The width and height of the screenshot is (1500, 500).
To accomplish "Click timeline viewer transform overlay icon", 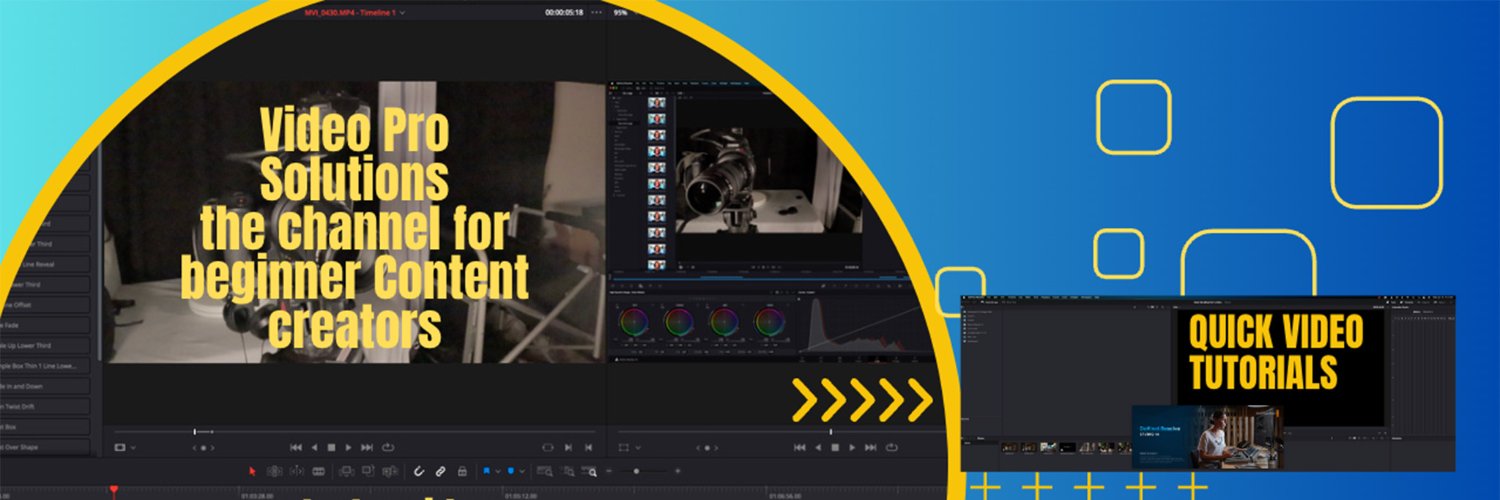I will [623, 447].
